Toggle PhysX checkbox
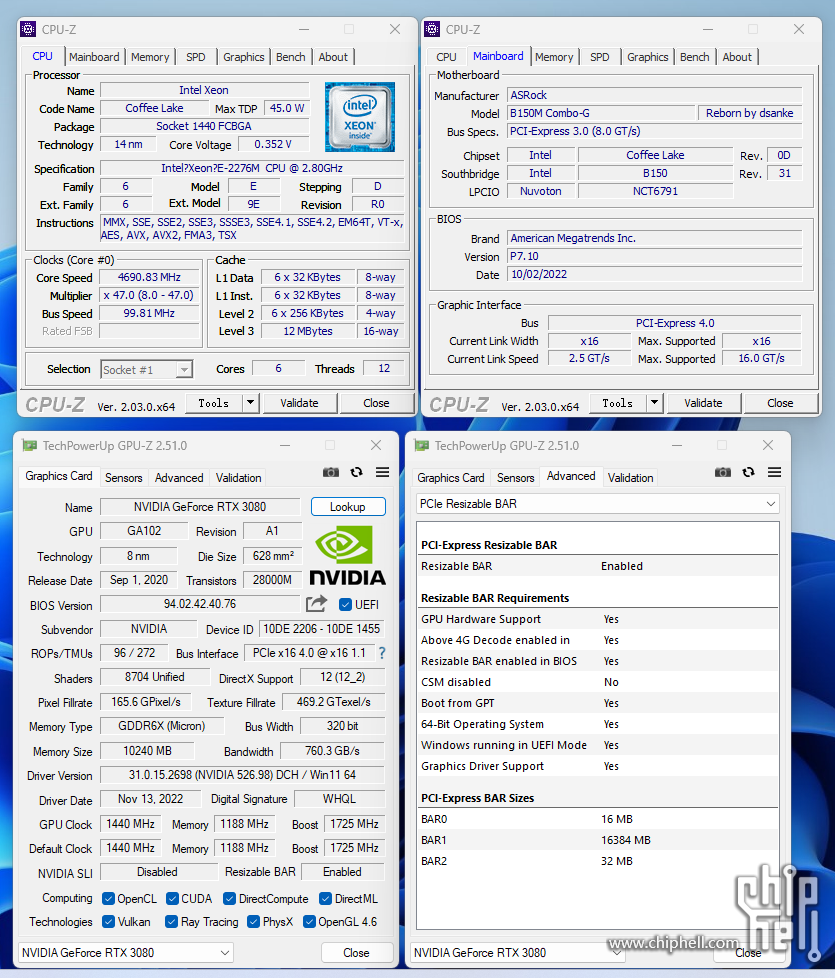Screen dimensions: 835x978 (x=253, y=921)
